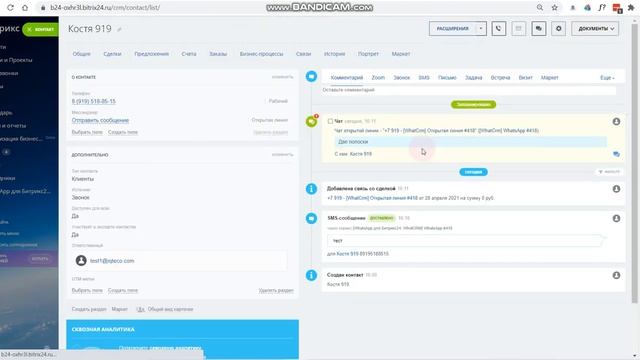The width and height of the screenshot is (640, 360).
Task: Open user avatar on the Чат entry
Action: 616,122
